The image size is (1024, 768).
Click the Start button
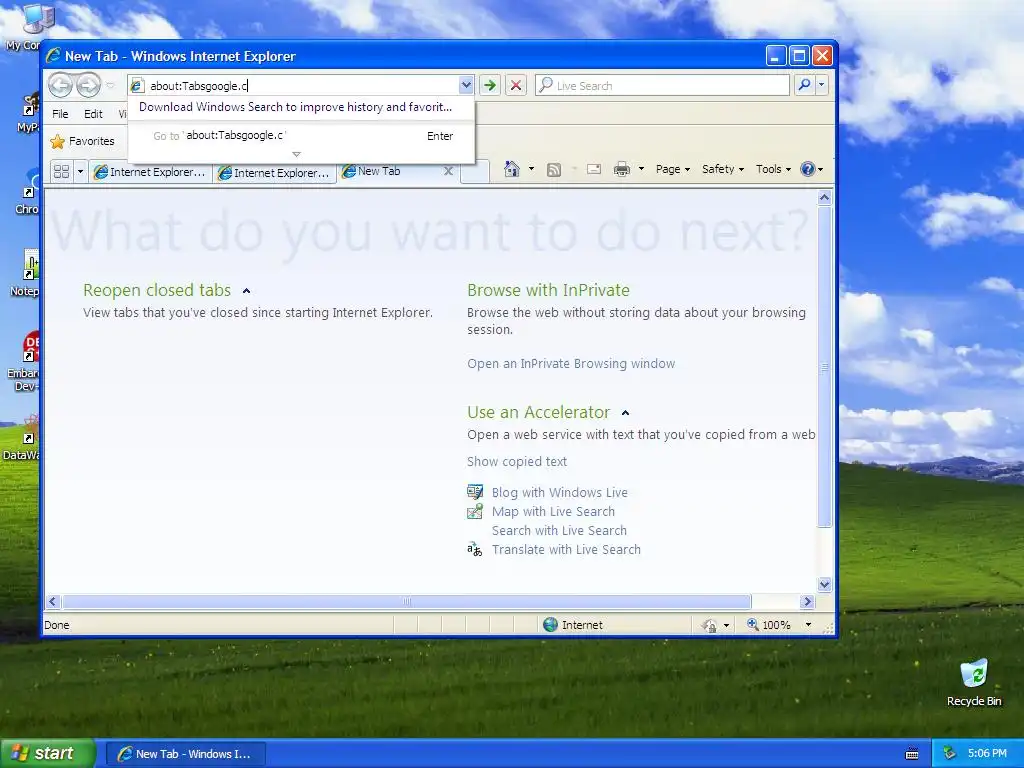[x=47, y=754]
